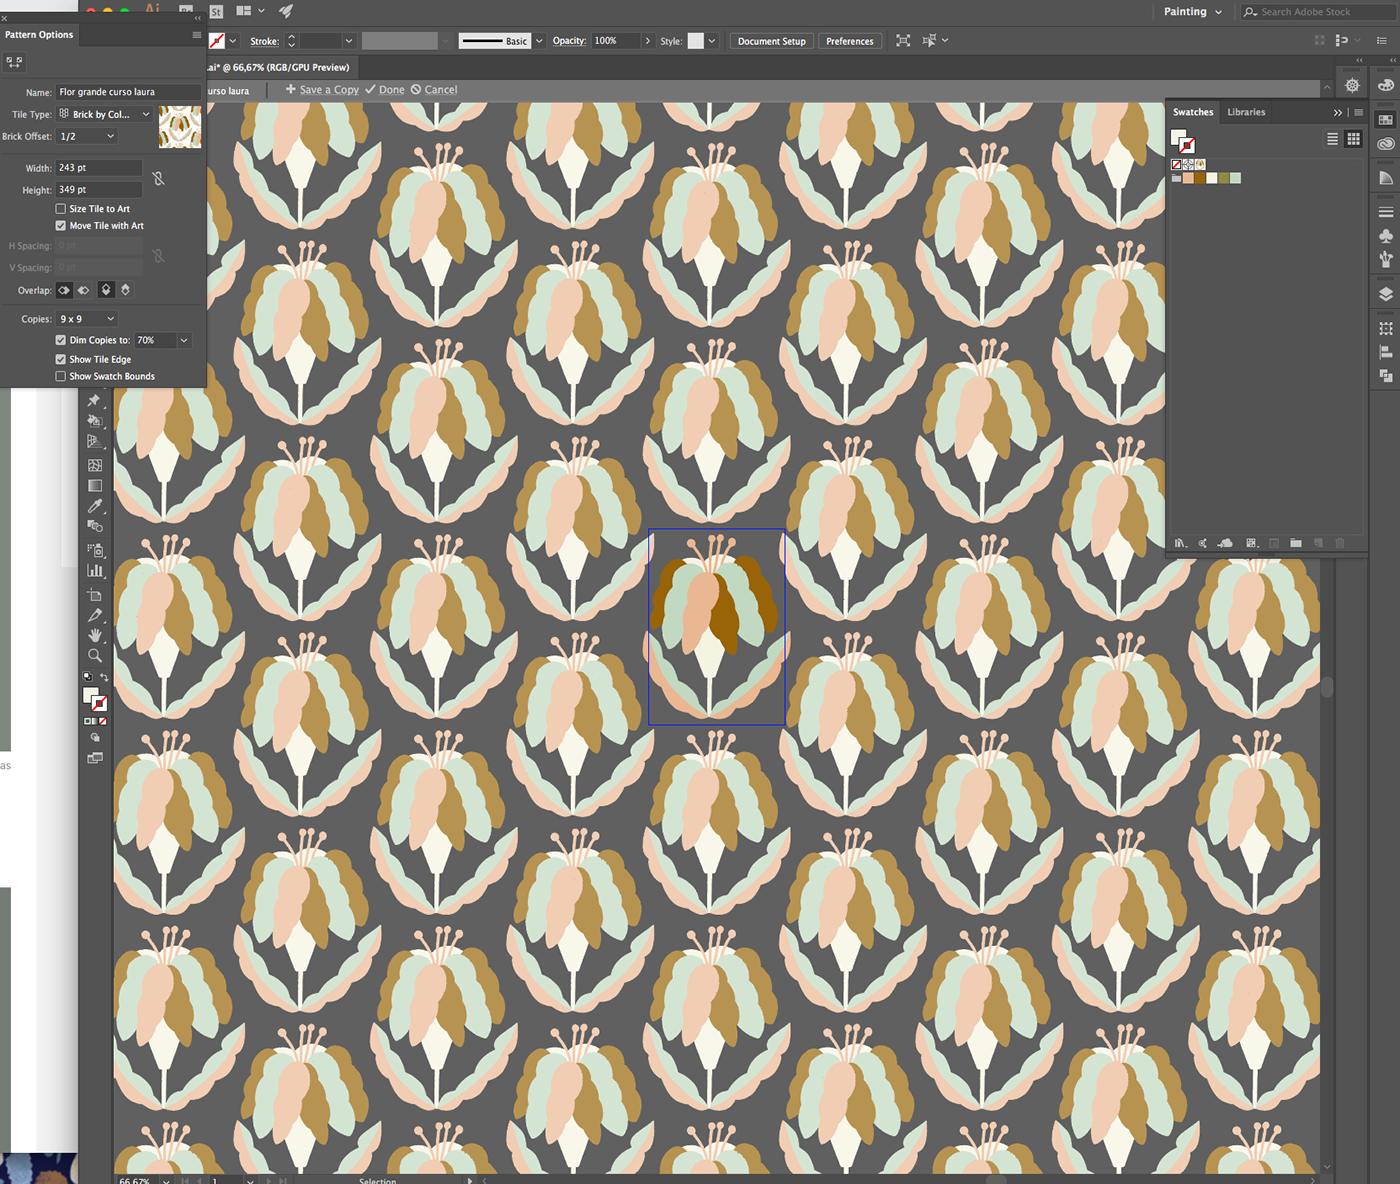The width and height of the screenshot is (1400, 1184).
Task: Open the Swatches panel menu
Action: (1358, 113)
